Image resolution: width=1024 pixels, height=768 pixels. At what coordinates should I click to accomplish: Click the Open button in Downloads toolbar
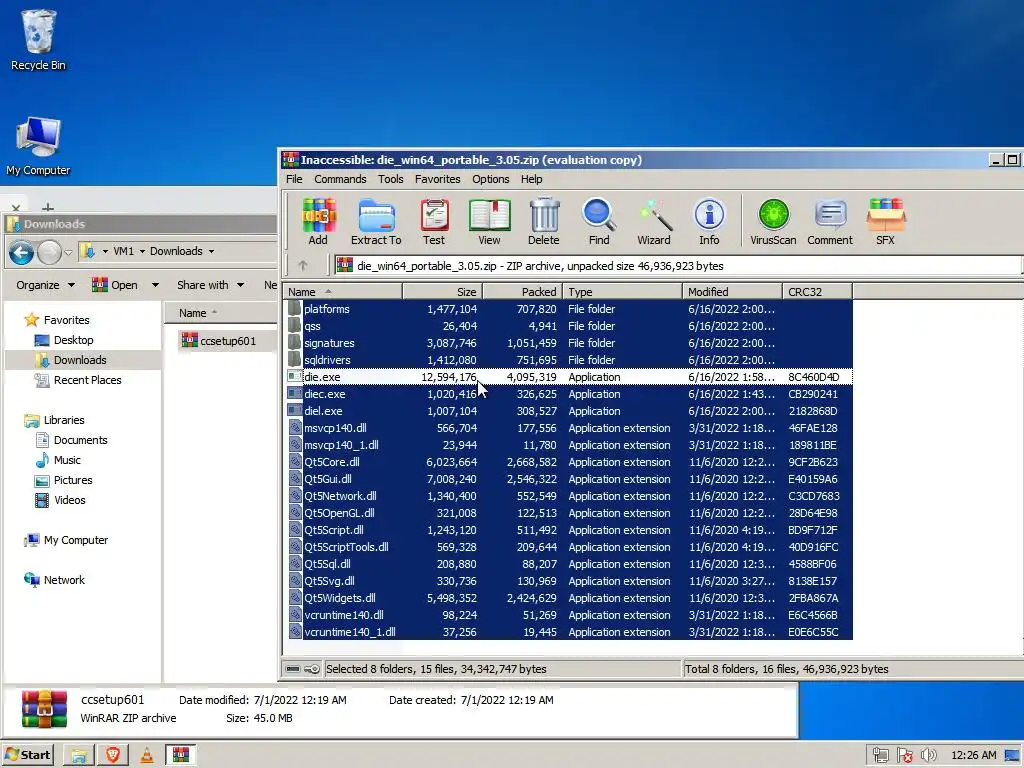(115, 285)
